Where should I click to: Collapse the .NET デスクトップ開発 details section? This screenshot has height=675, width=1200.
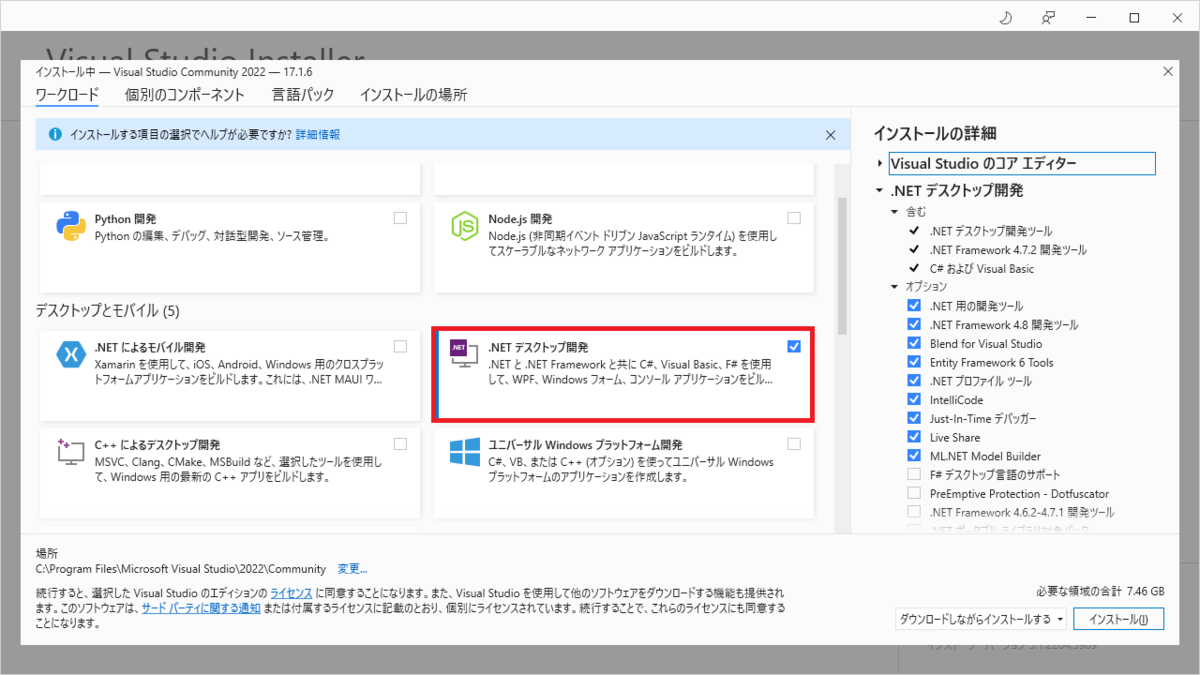[x=880, y=191]
